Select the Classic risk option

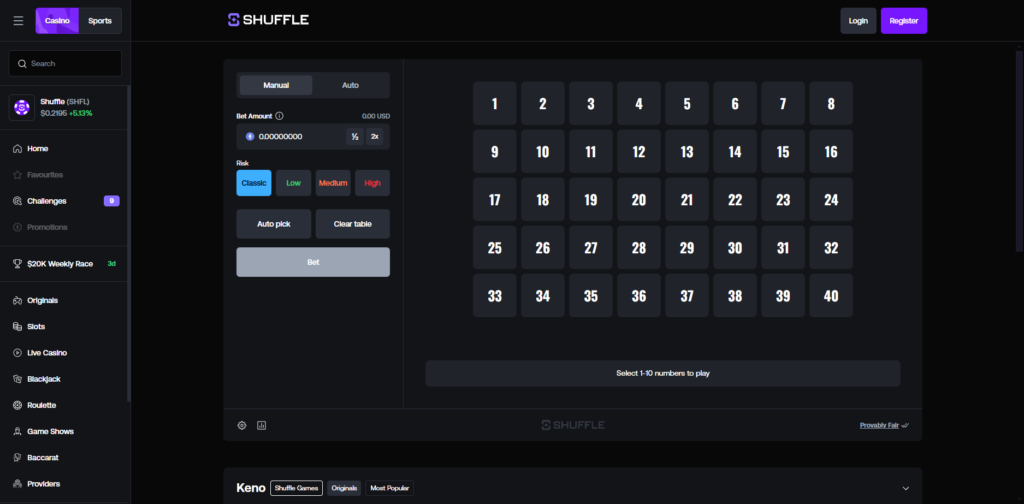pos(253,183)
